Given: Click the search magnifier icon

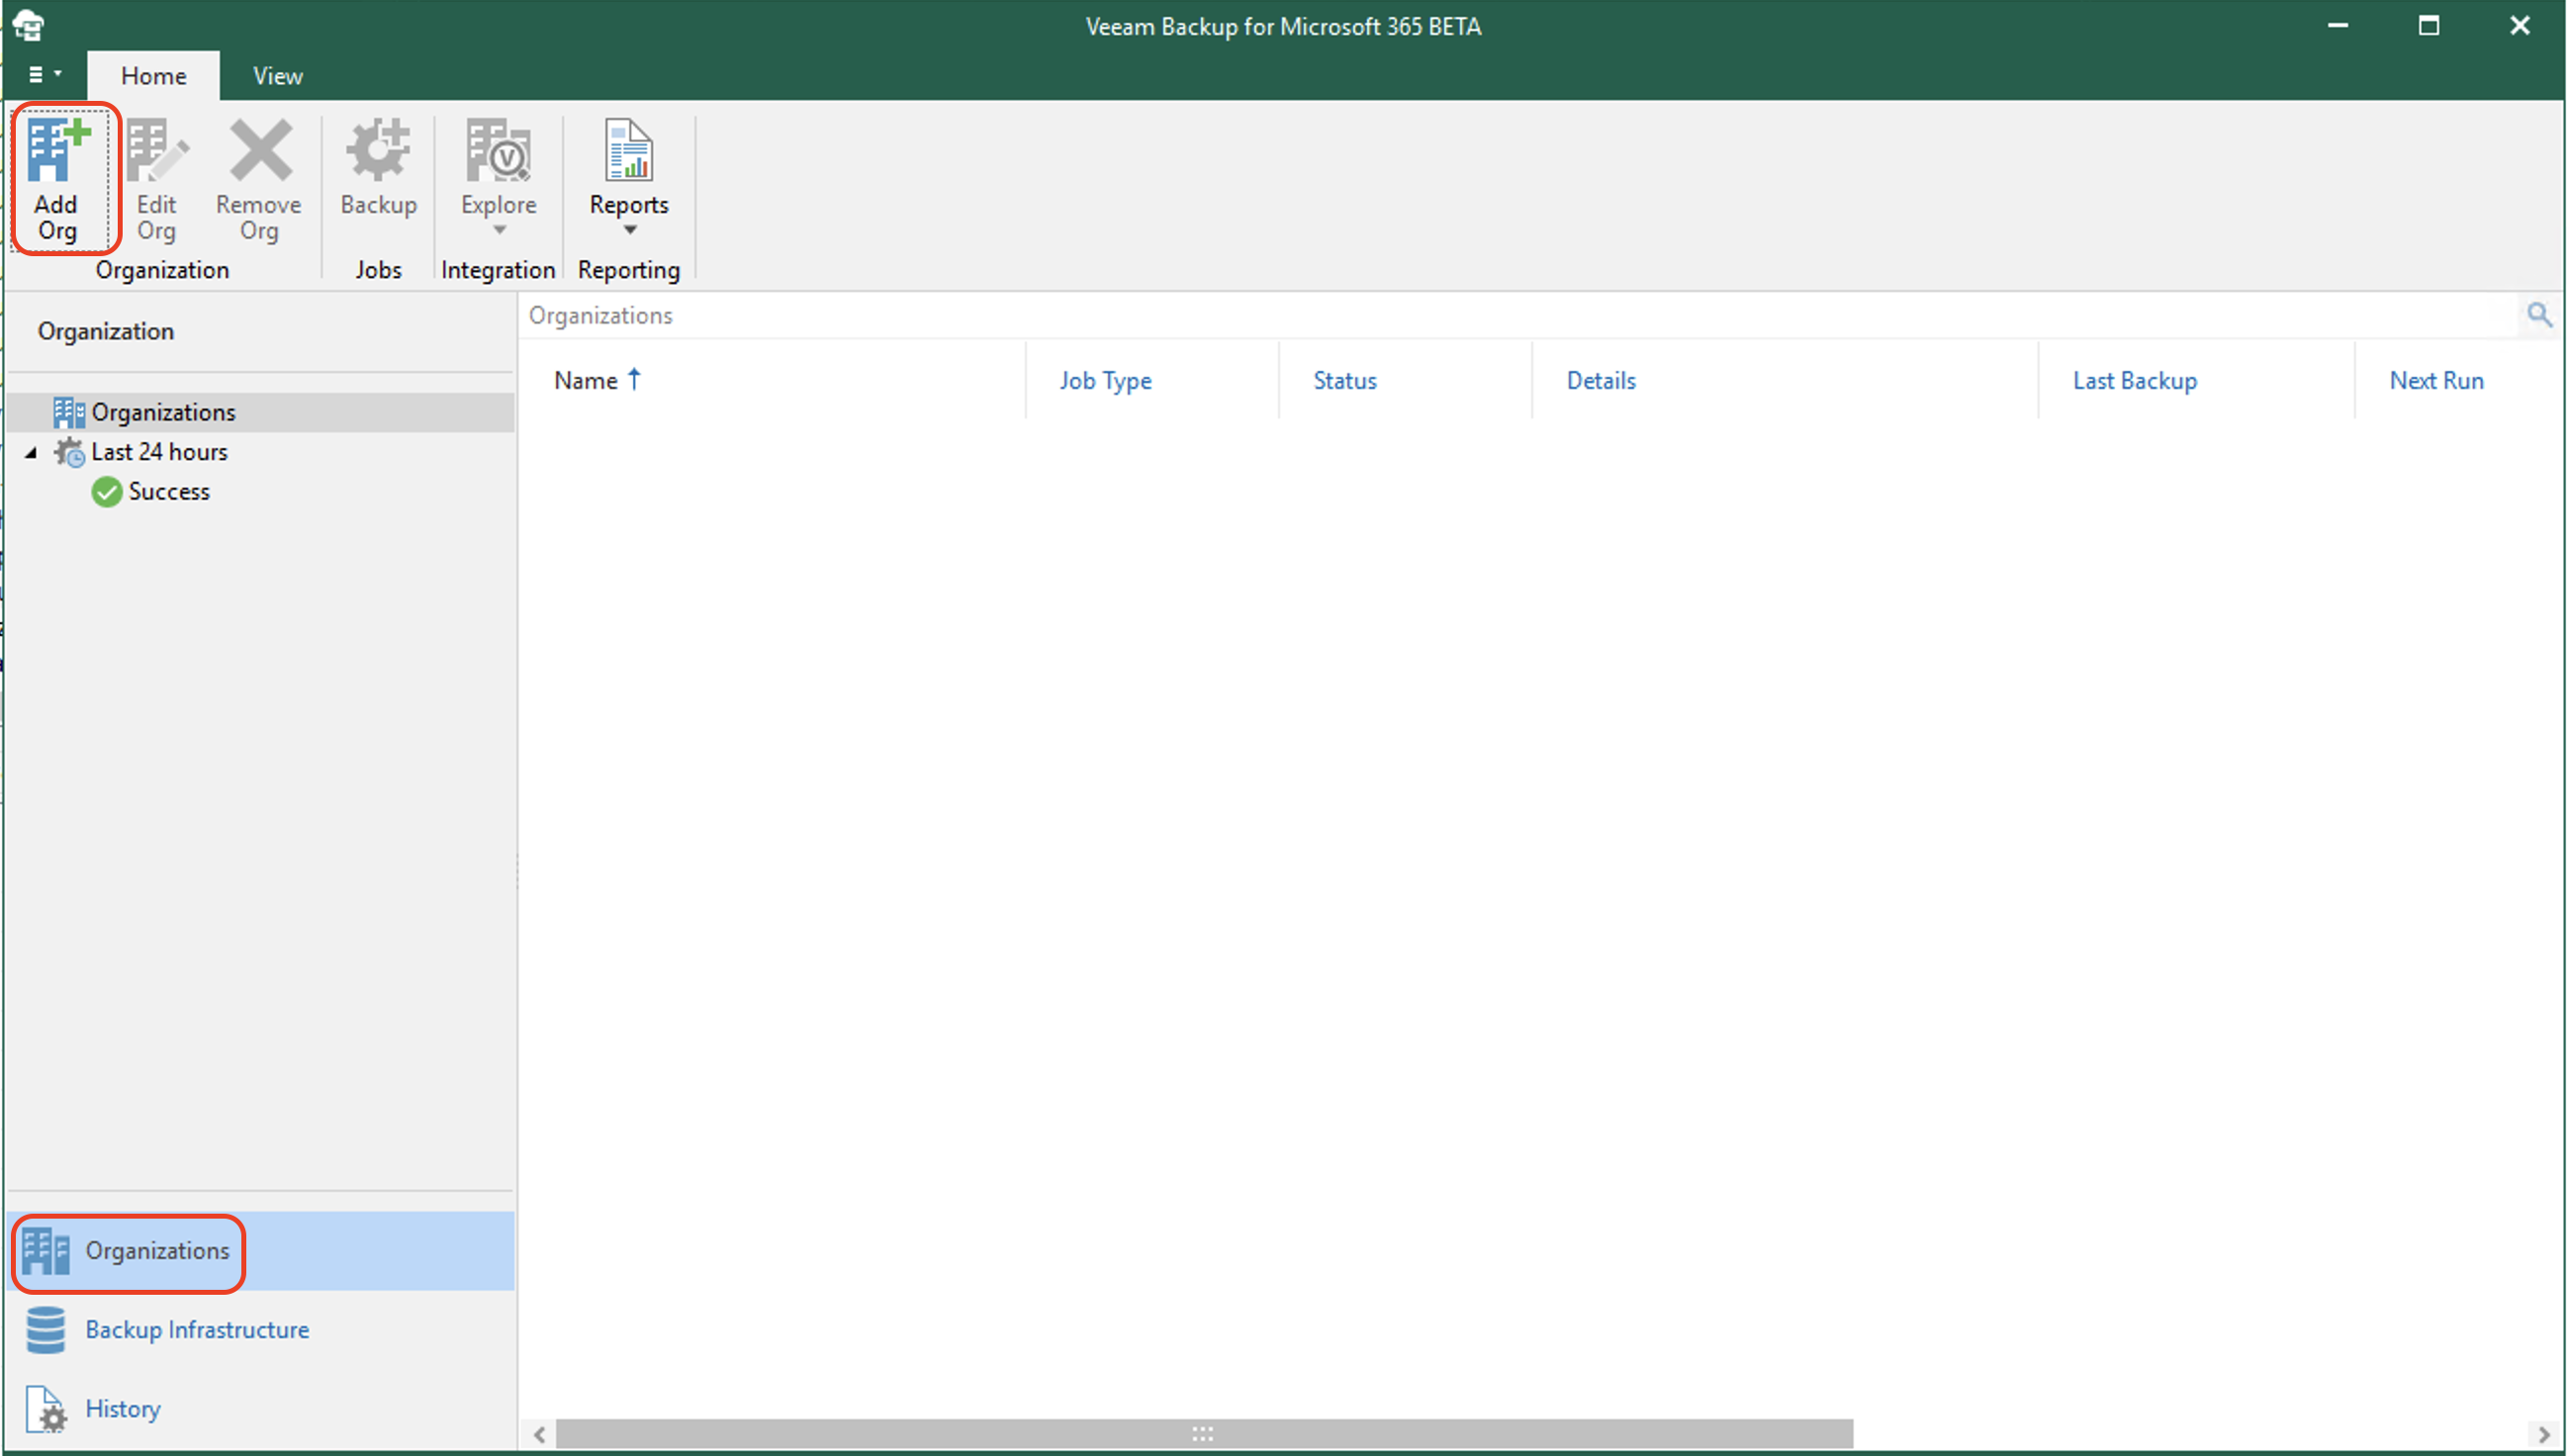Looking at the screenshot, I should point(2540,315).
